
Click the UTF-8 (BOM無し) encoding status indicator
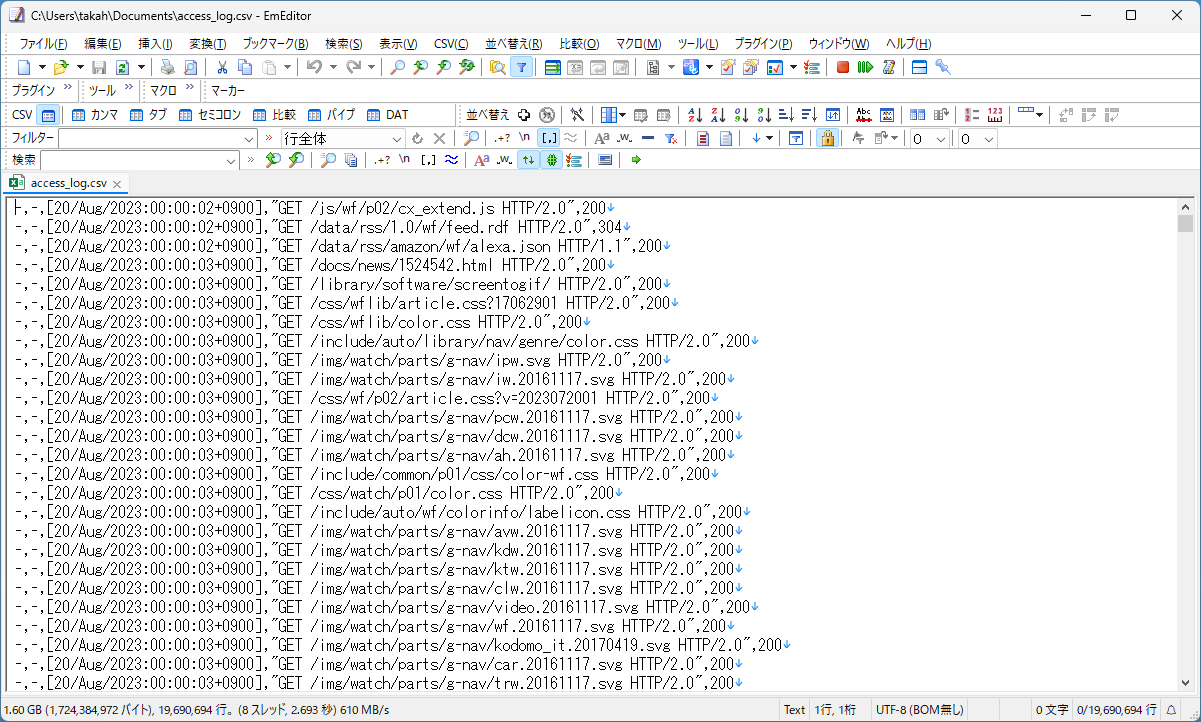pyautogui.click(x=918, y=709)
